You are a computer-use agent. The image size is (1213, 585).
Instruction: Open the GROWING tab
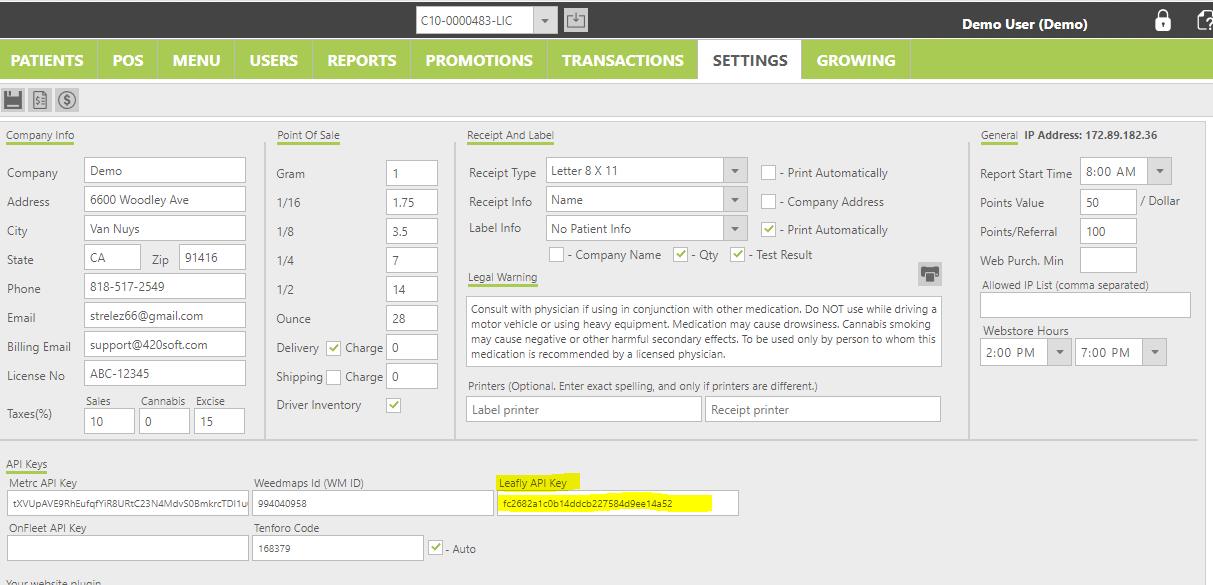pos(856,60)
